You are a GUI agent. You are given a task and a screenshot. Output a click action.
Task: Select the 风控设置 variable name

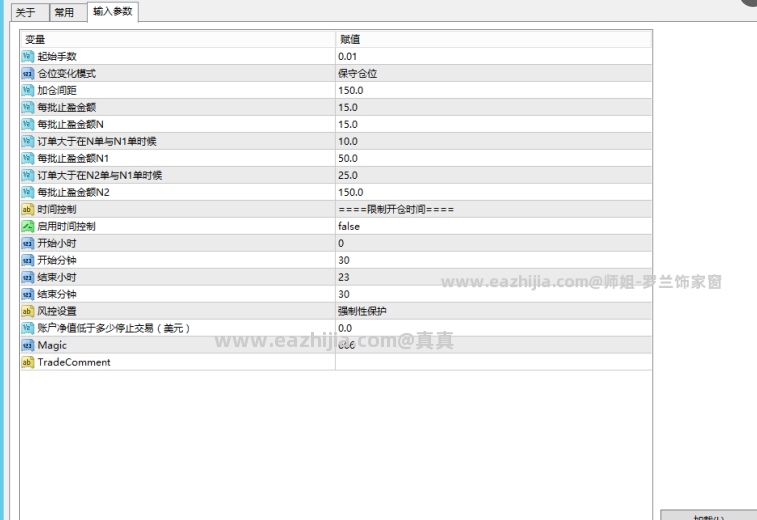(x=57, y=311)
